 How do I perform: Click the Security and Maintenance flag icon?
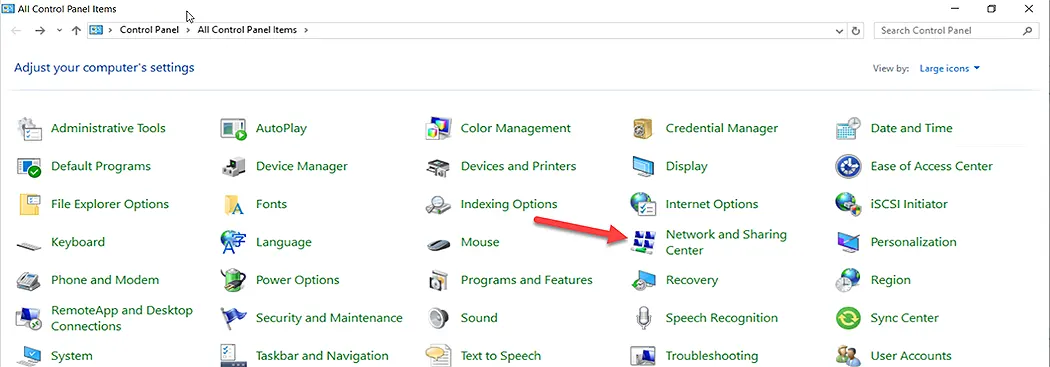(x=234, y=318)
